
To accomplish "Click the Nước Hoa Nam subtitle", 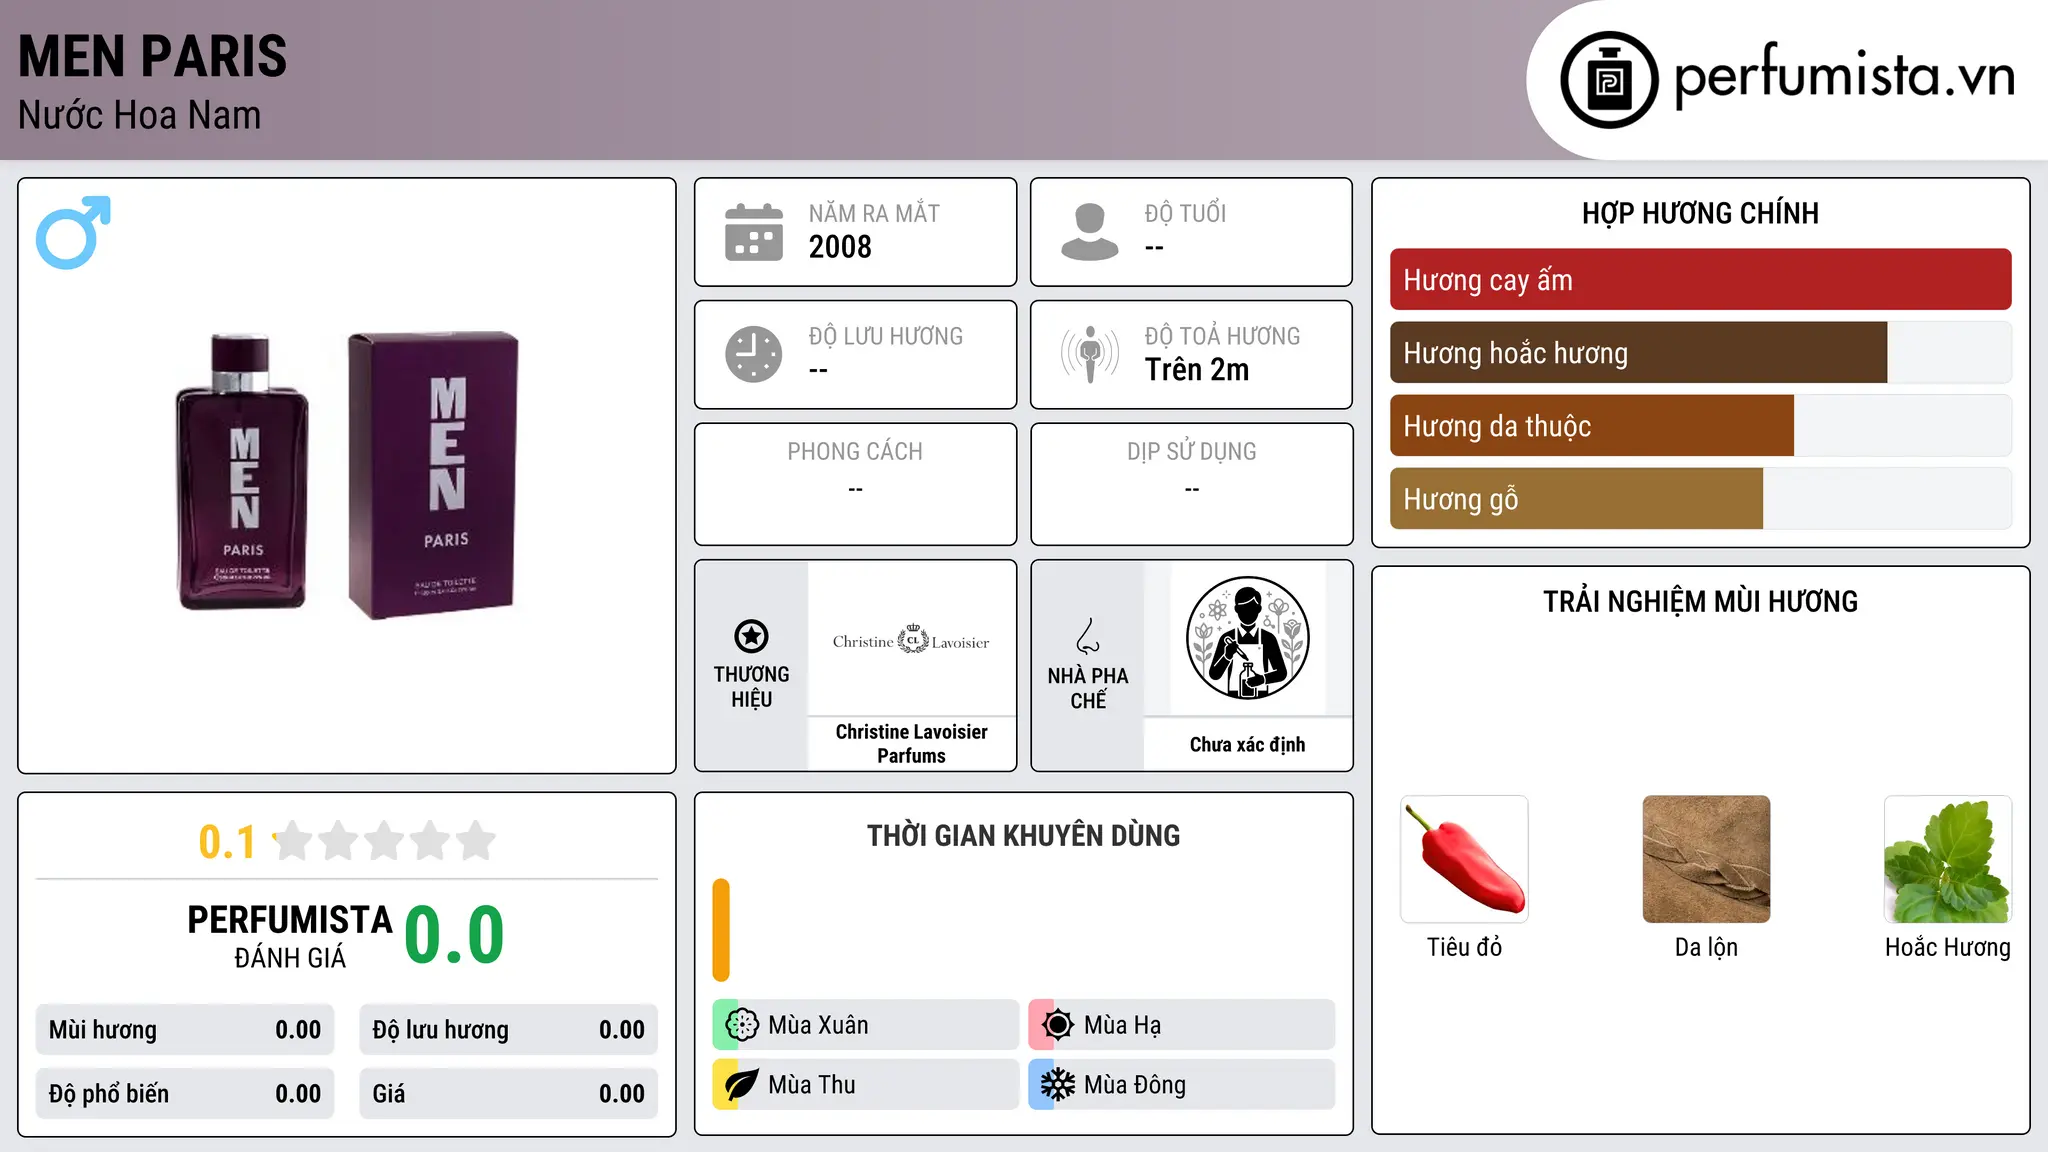I will coord(140,116).
